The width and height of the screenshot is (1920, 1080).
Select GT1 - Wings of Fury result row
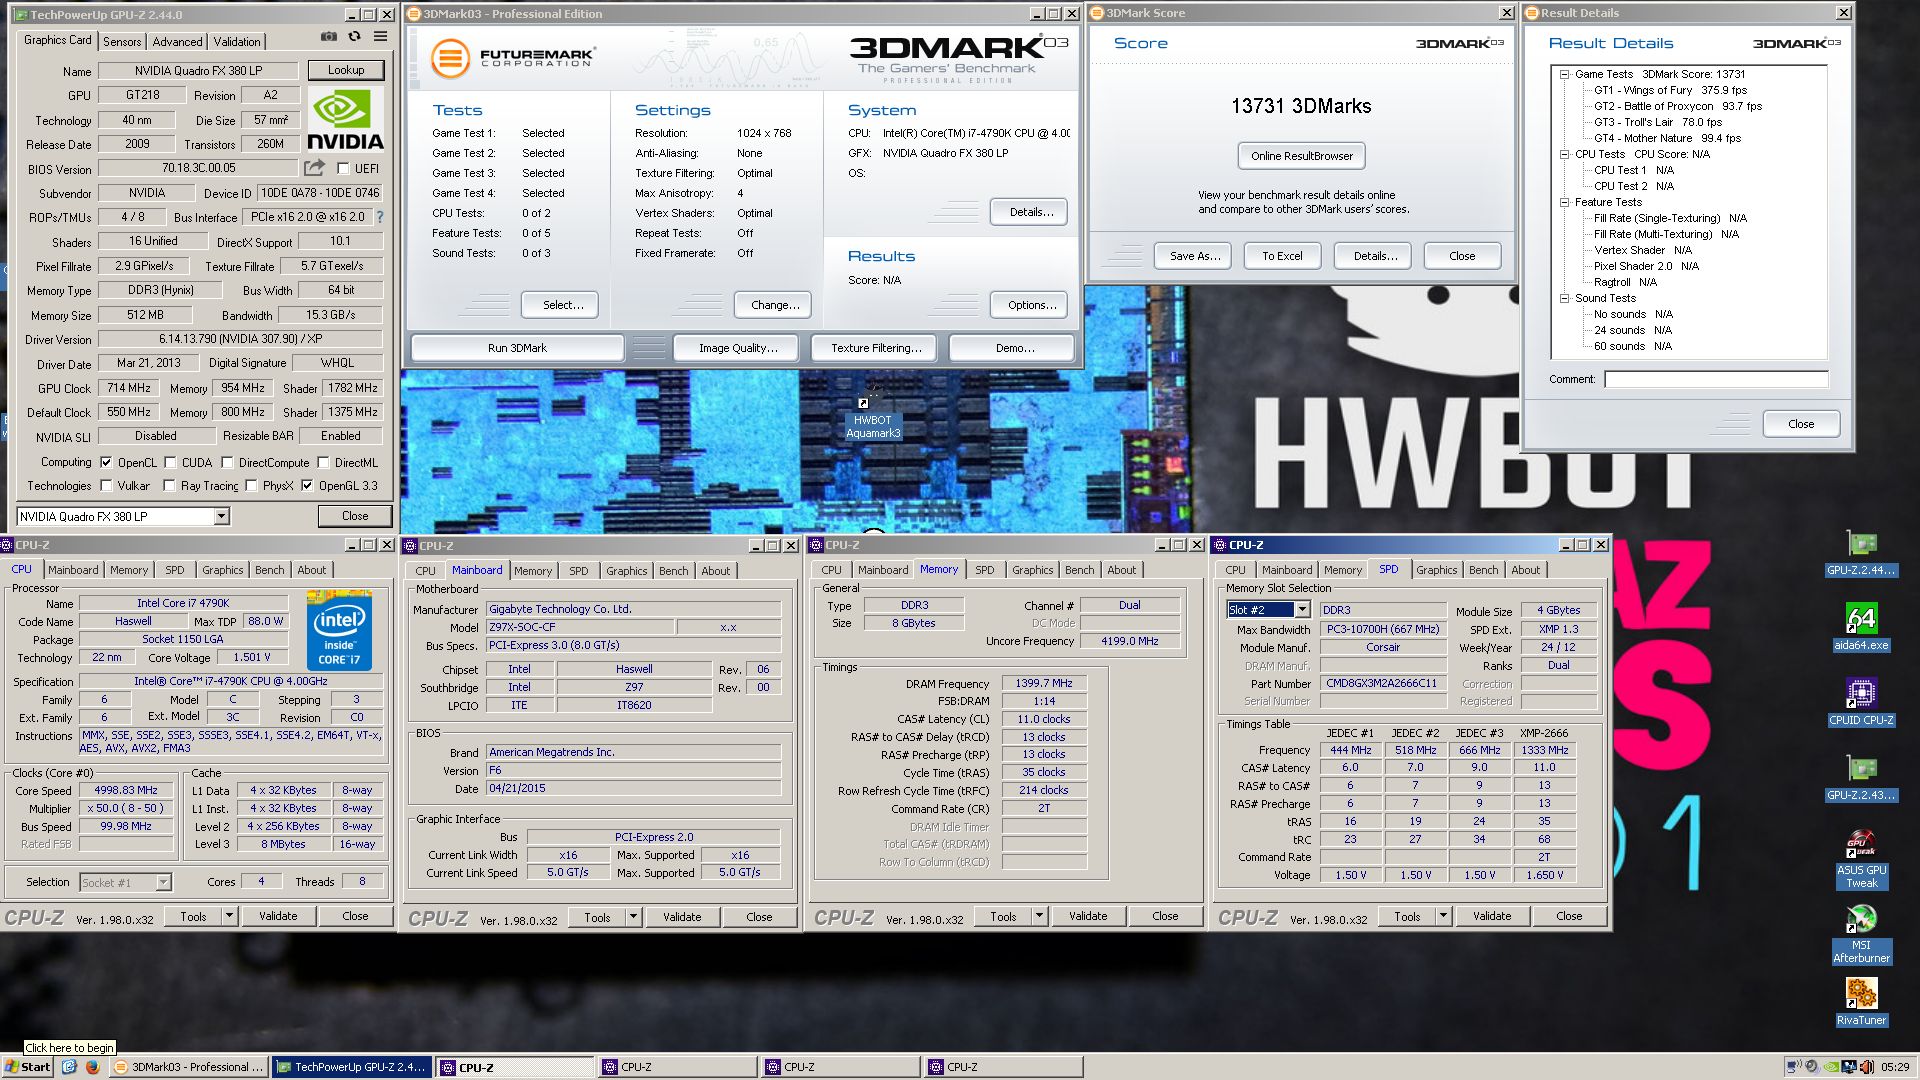coord(1670,90)
